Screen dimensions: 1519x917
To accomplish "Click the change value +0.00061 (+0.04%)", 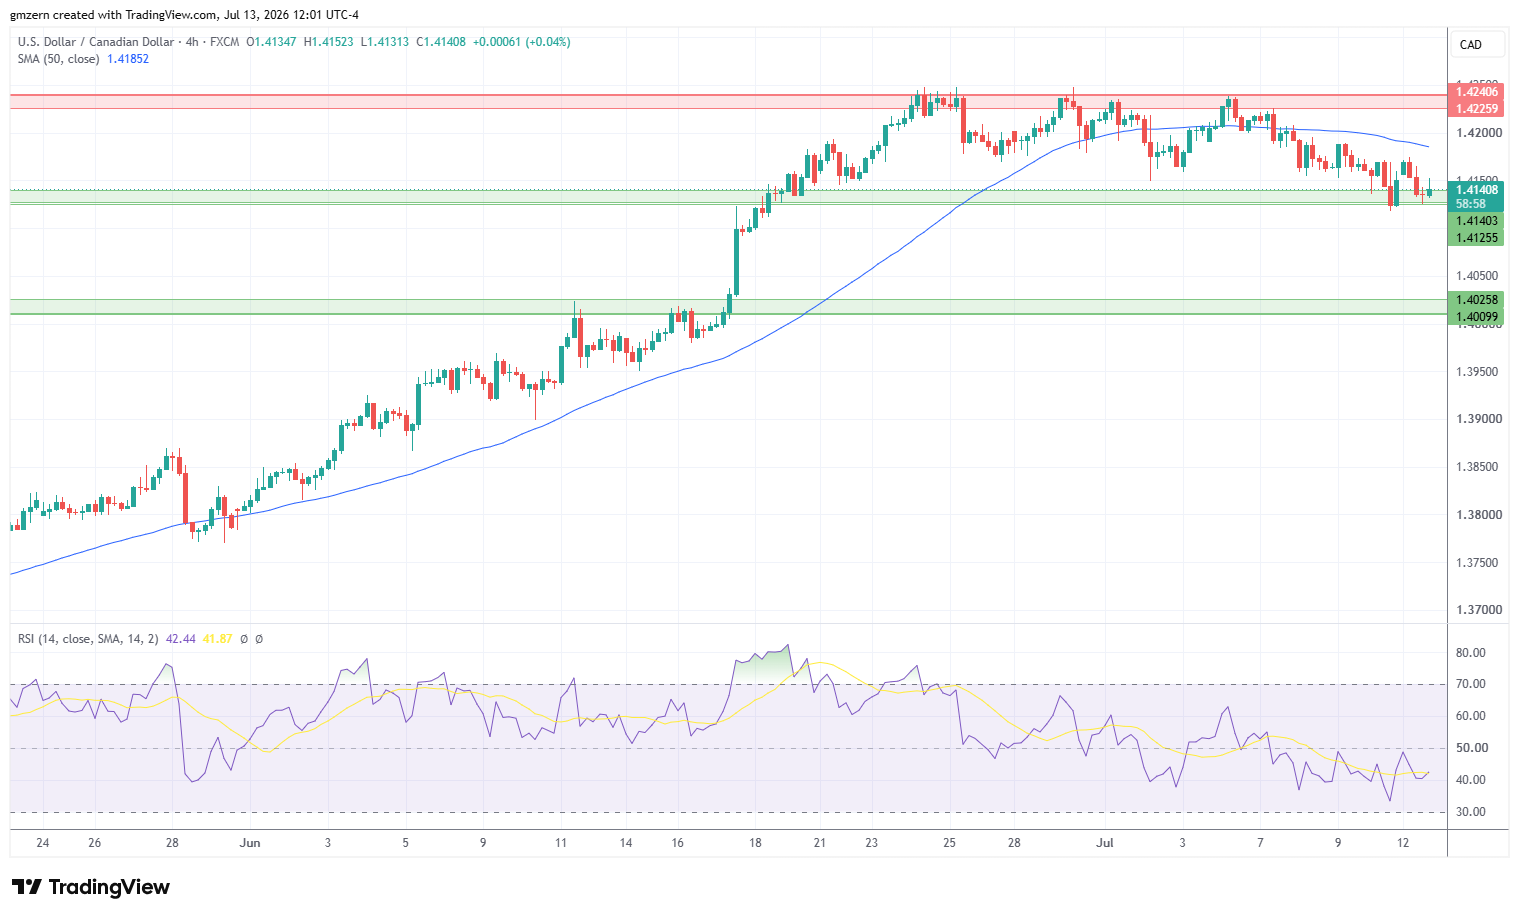I will pyautogui.click(x=521, y=42).
